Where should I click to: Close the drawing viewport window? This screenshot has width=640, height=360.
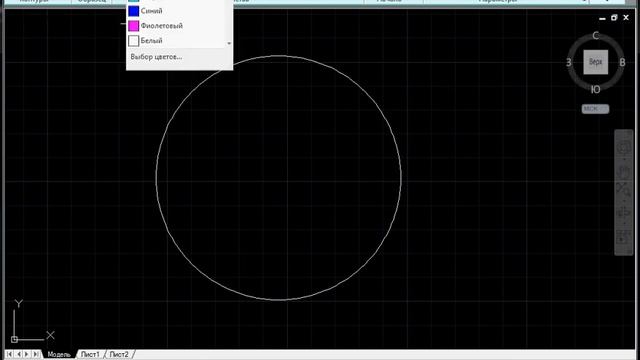coord(626,18)
